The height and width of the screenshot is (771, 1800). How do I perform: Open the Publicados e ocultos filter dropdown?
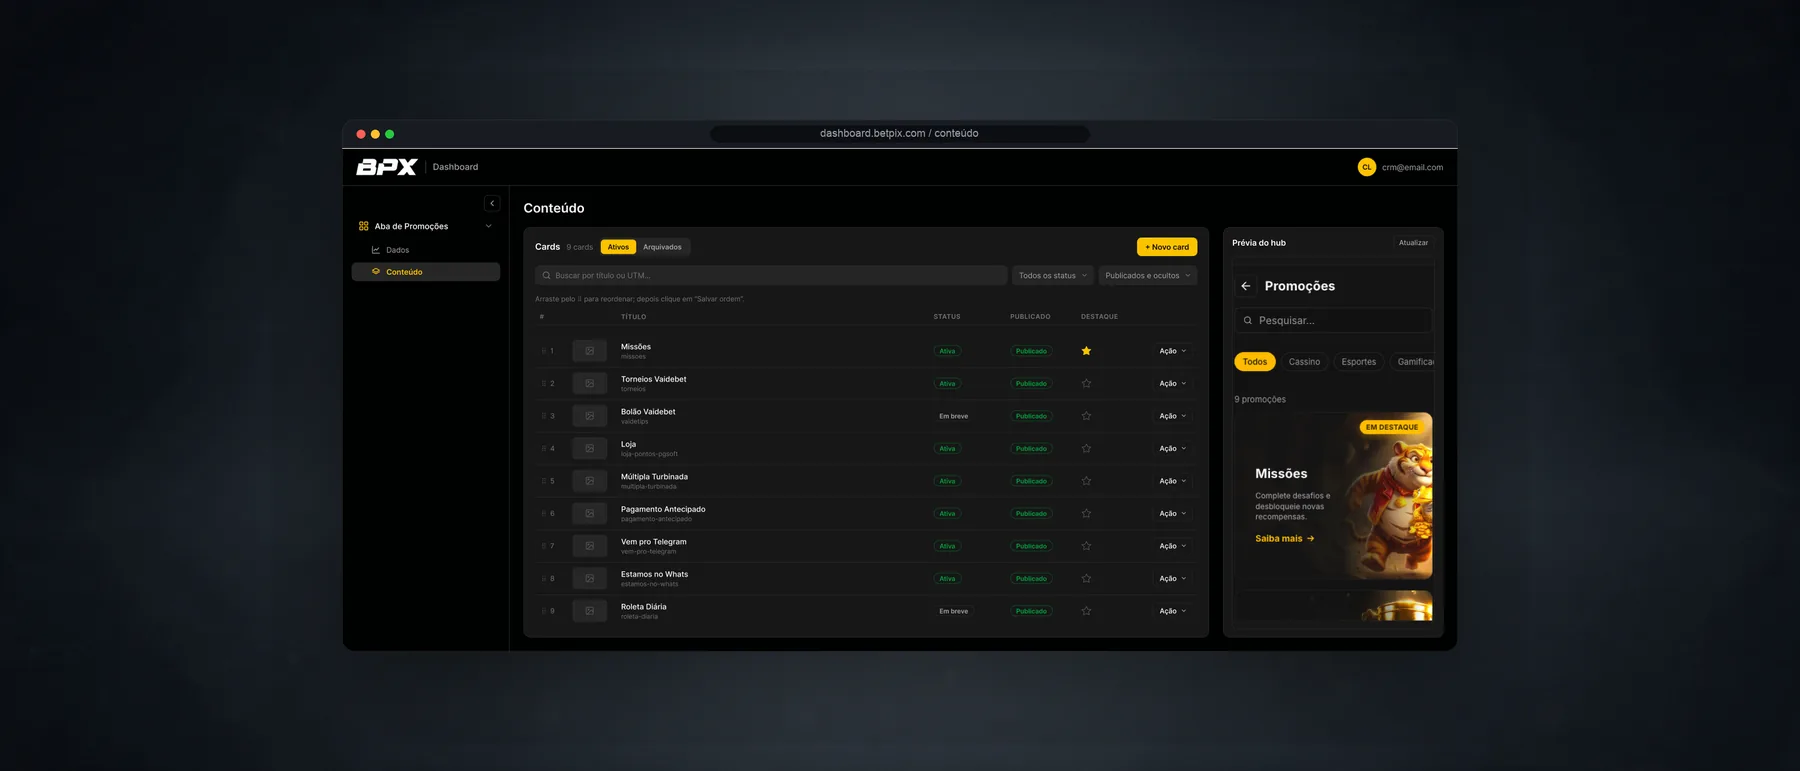pos(1148,276)
